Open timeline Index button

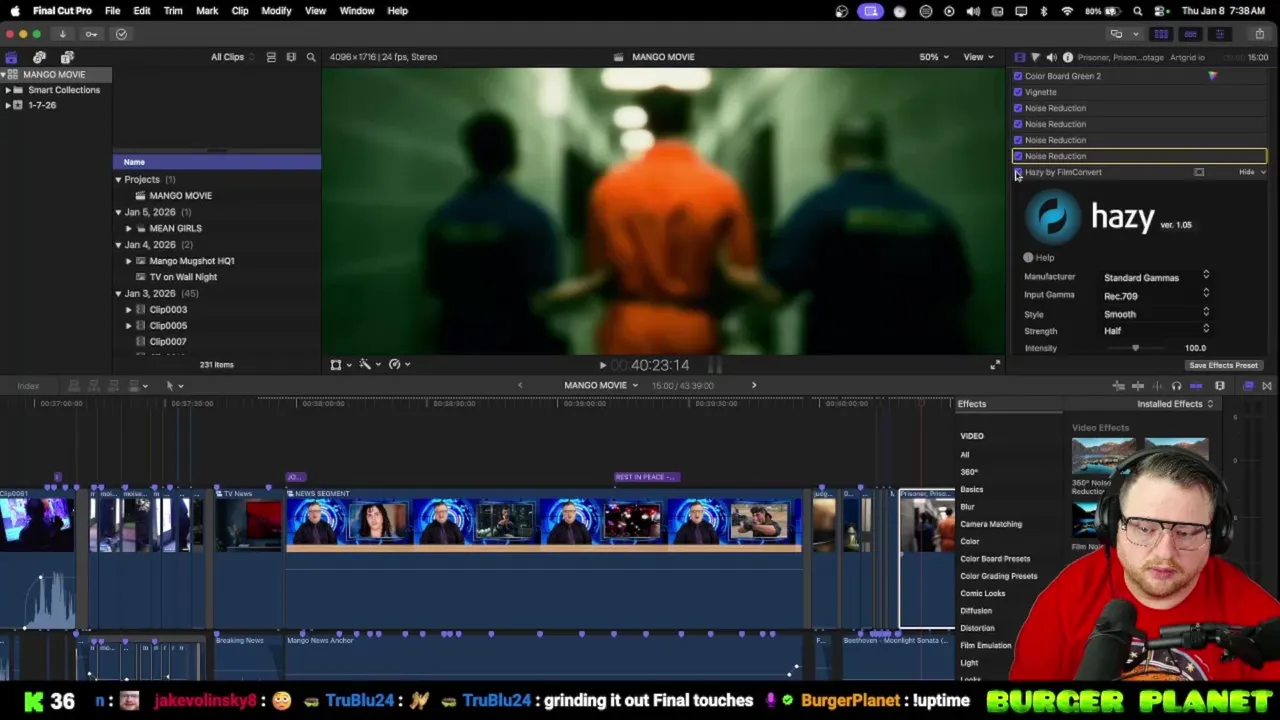click(28, 386)
